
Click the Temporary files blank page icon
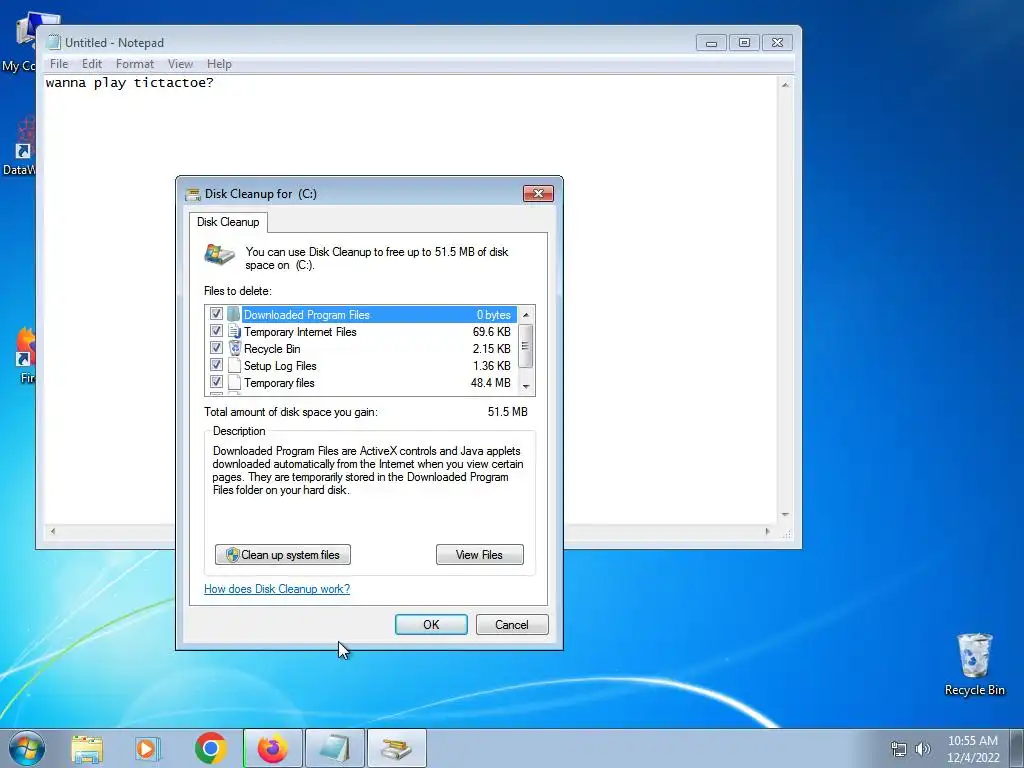pyautogui.click(x=234, y=383)
